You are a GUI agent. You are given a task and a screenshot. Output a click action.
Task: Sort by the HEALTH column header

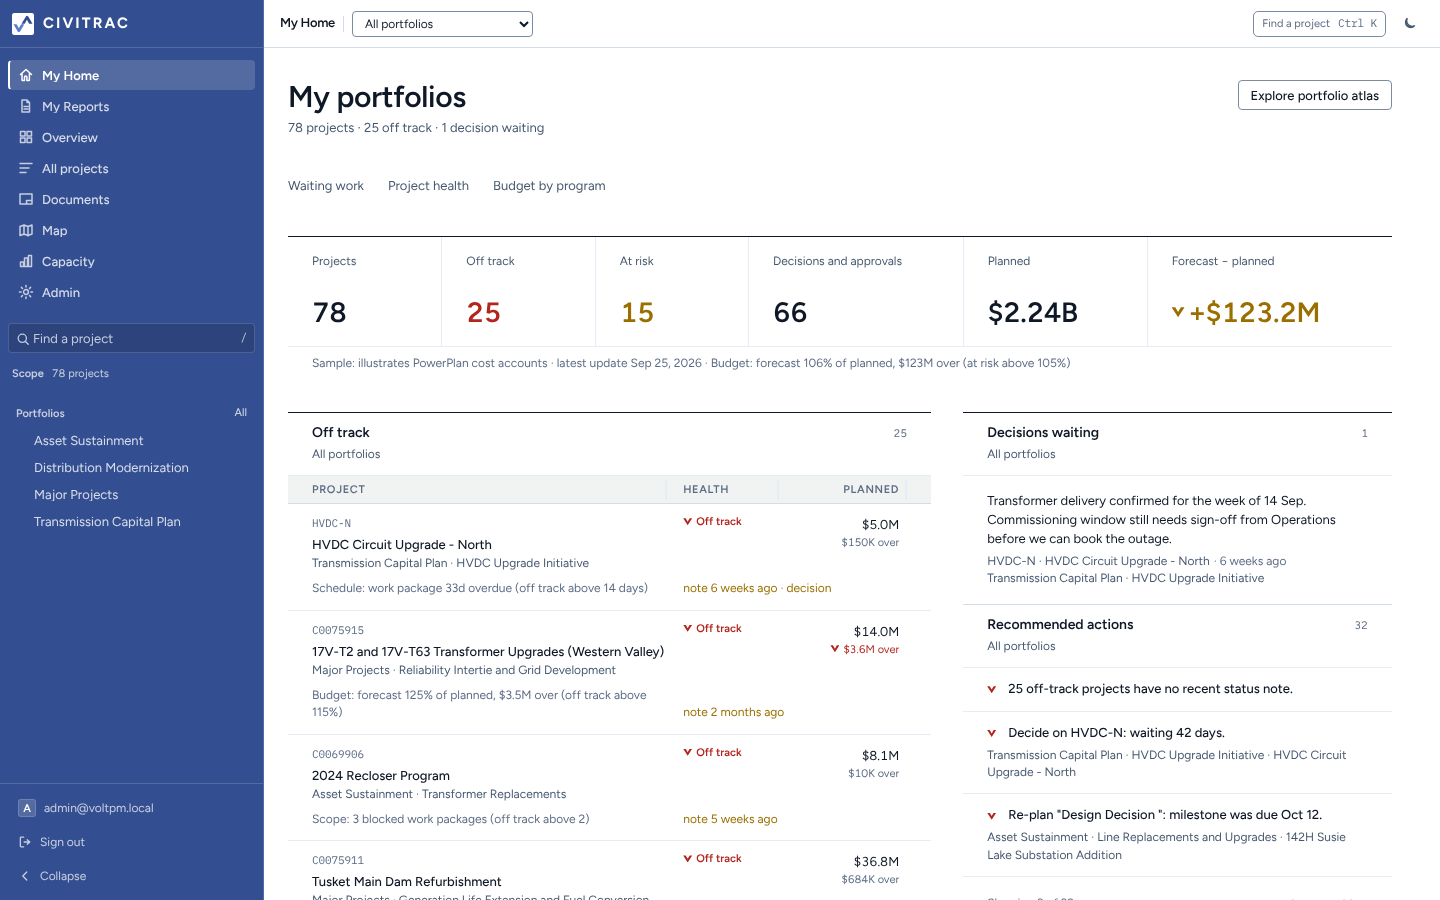pos(706,490)
